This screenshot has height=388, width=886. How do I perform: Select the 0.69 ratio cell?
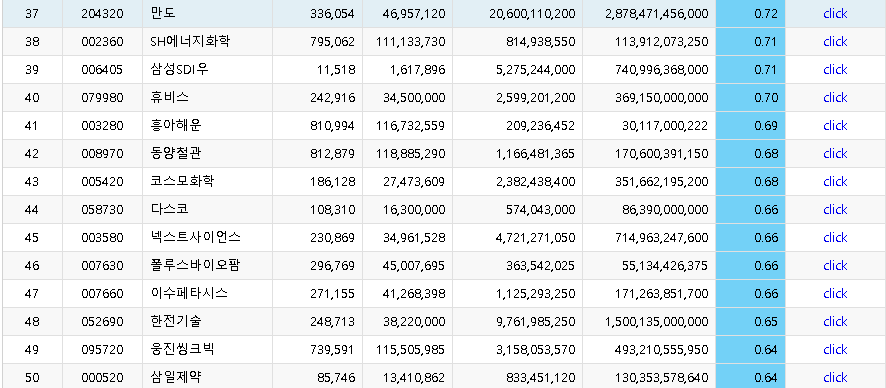[750, 125]
